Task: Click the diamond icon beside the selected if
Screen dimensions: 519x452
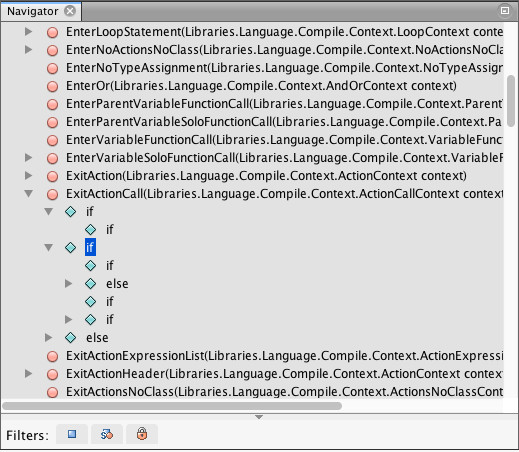Action: pyautogui.click(x=71, y=248)
